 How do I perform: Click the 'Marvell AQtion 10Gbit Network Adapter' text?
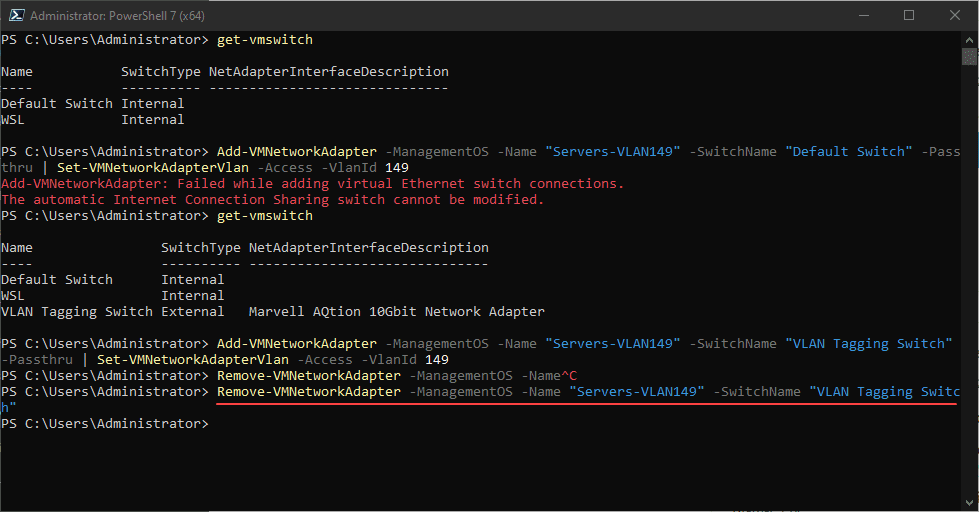click(x=396, y=312)
